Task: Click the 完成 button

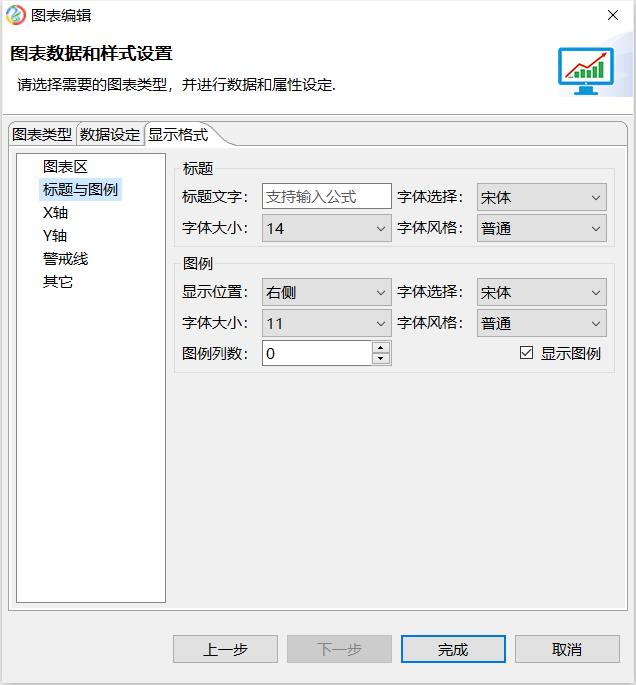Action: click(x=453, y=649)
